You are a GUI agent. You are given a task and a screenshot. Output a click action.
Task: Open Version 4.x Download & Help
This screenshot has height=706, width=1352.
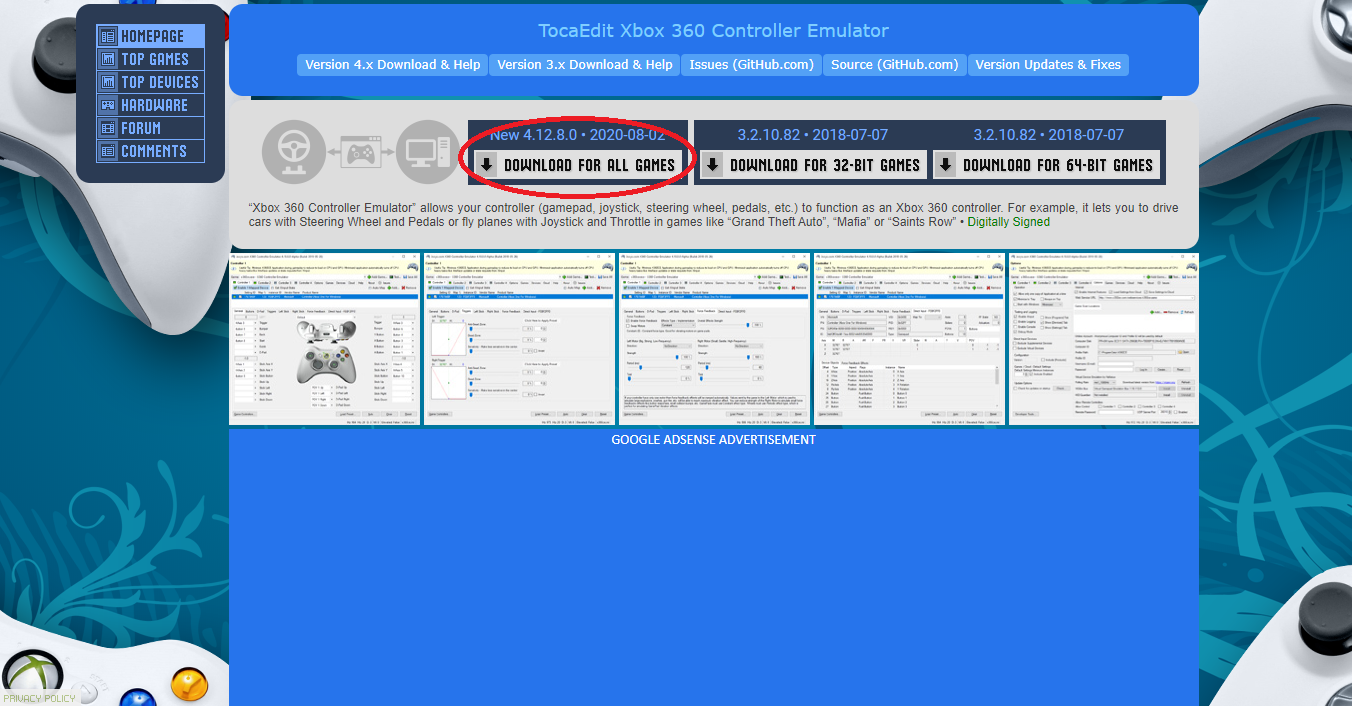(393, 65)
